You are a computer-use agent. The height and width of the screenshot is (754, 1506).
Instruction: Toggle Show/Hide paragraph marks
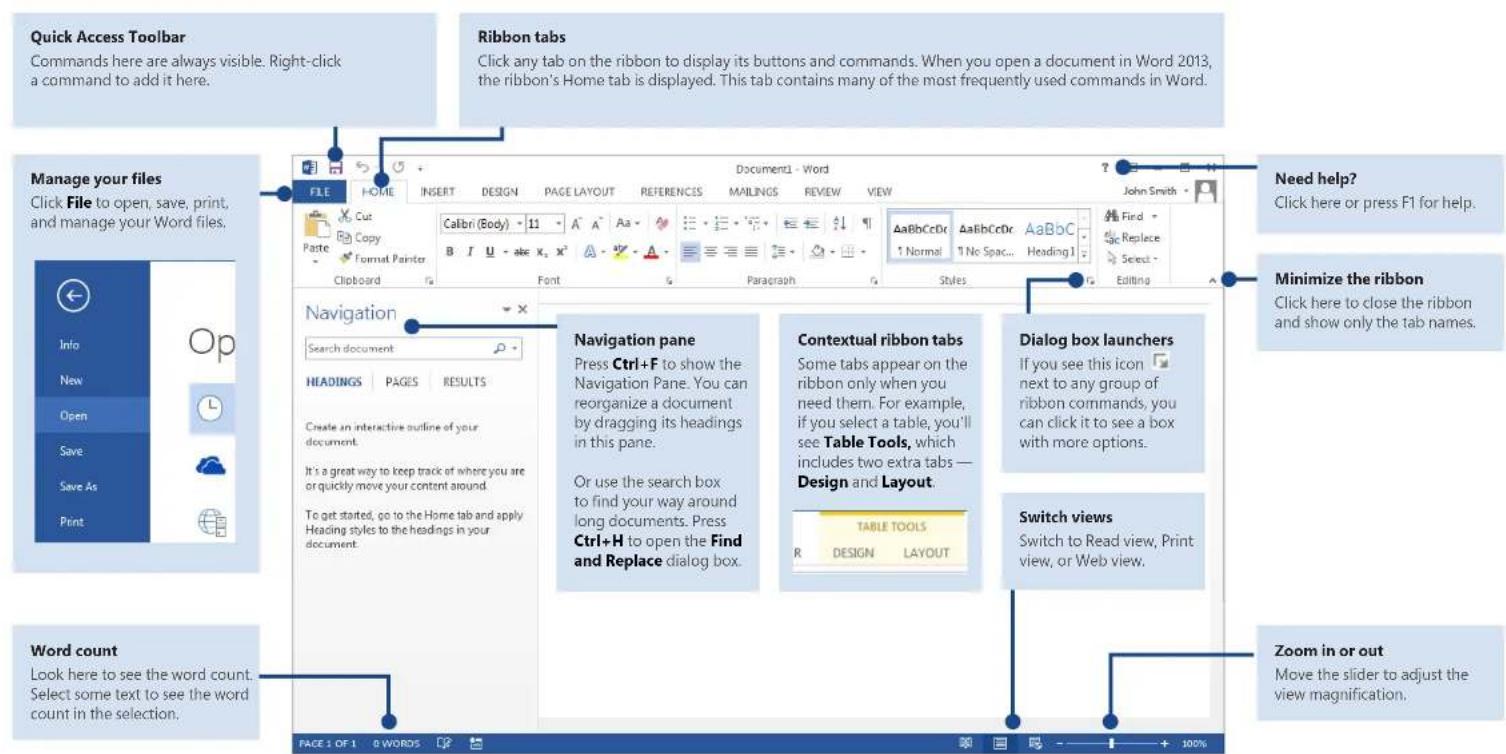pos(867,223)
